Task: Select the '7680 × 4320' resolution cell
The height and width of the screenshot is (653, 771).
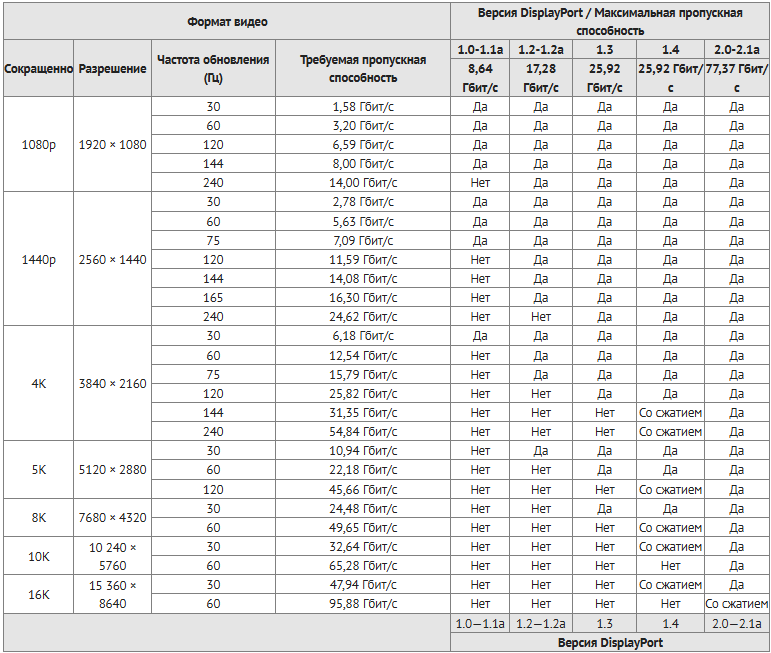Action: tap(113, 518)
